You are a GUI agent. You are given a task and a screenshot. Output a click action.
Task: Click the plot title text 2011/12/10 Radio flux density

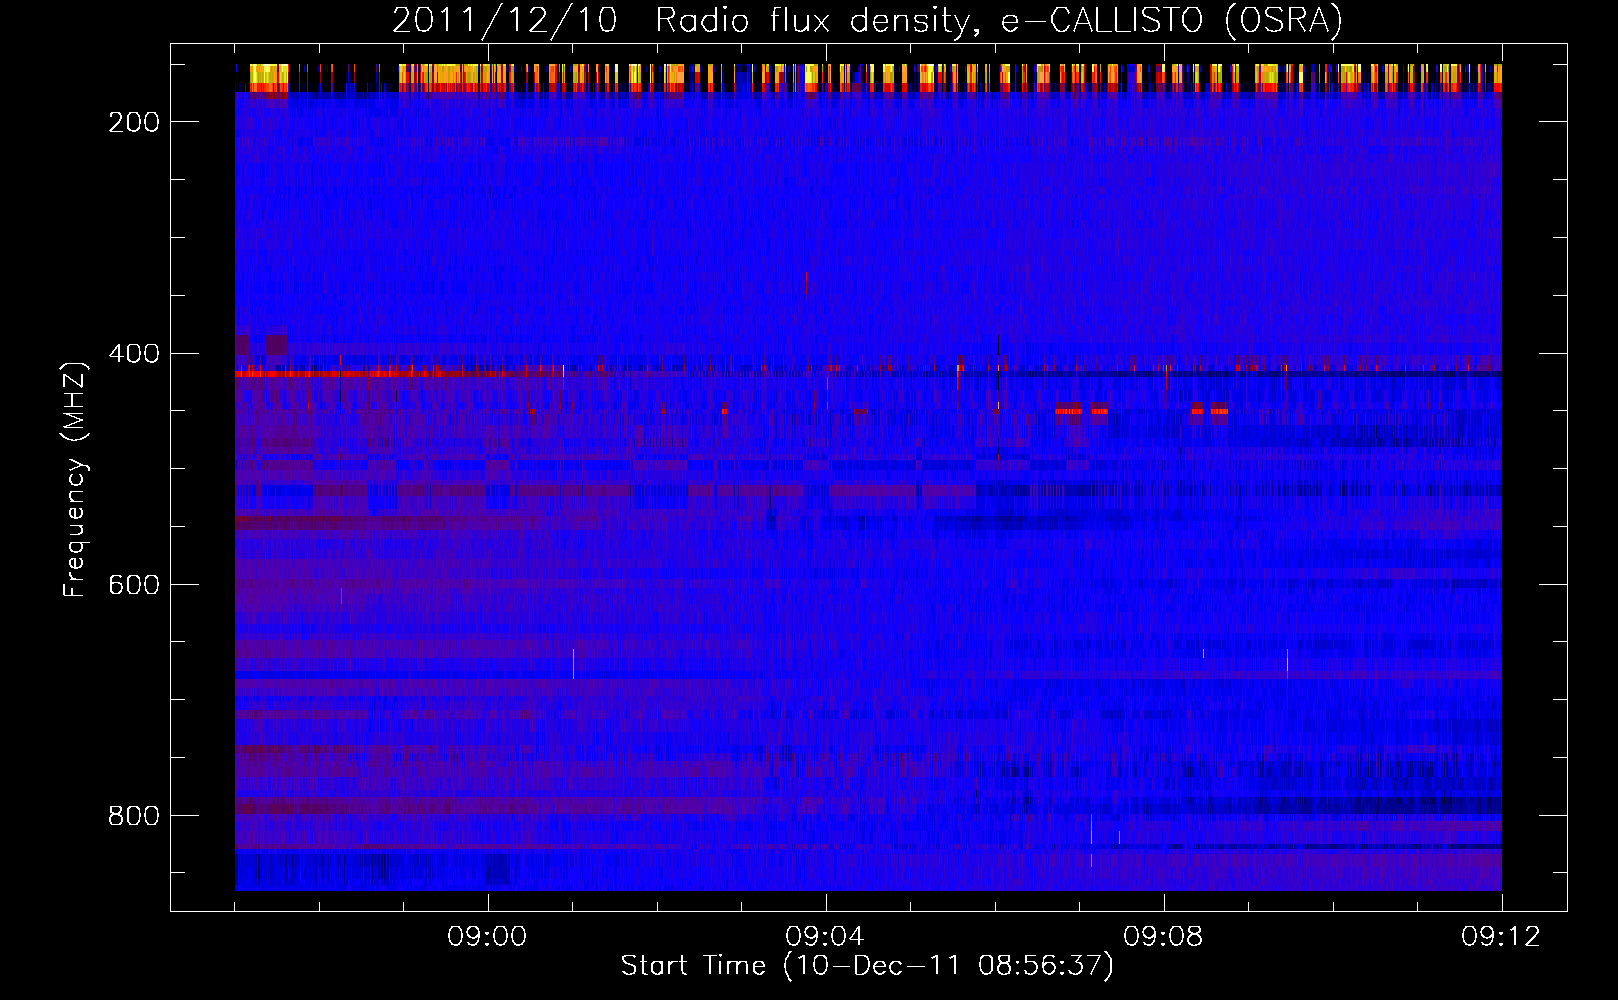pos(685,21)
